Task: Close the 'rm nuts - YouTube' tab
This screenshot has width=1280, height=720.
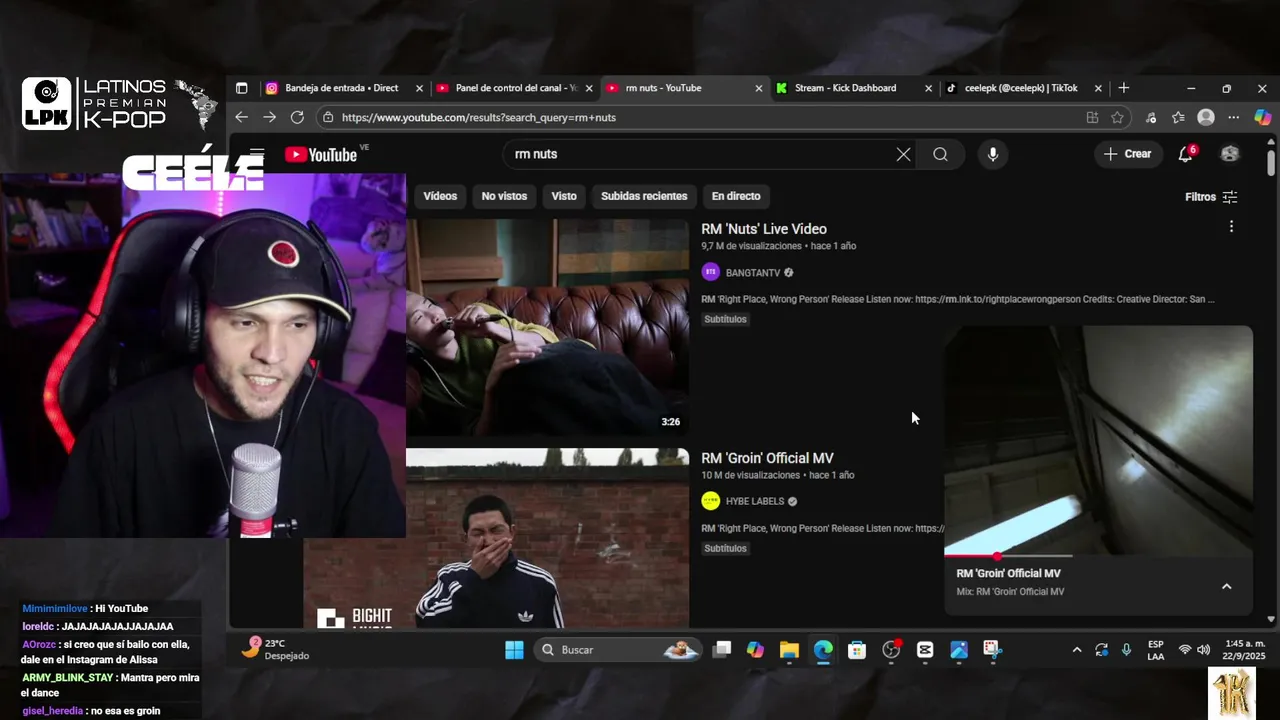Action: pos(759,88)
